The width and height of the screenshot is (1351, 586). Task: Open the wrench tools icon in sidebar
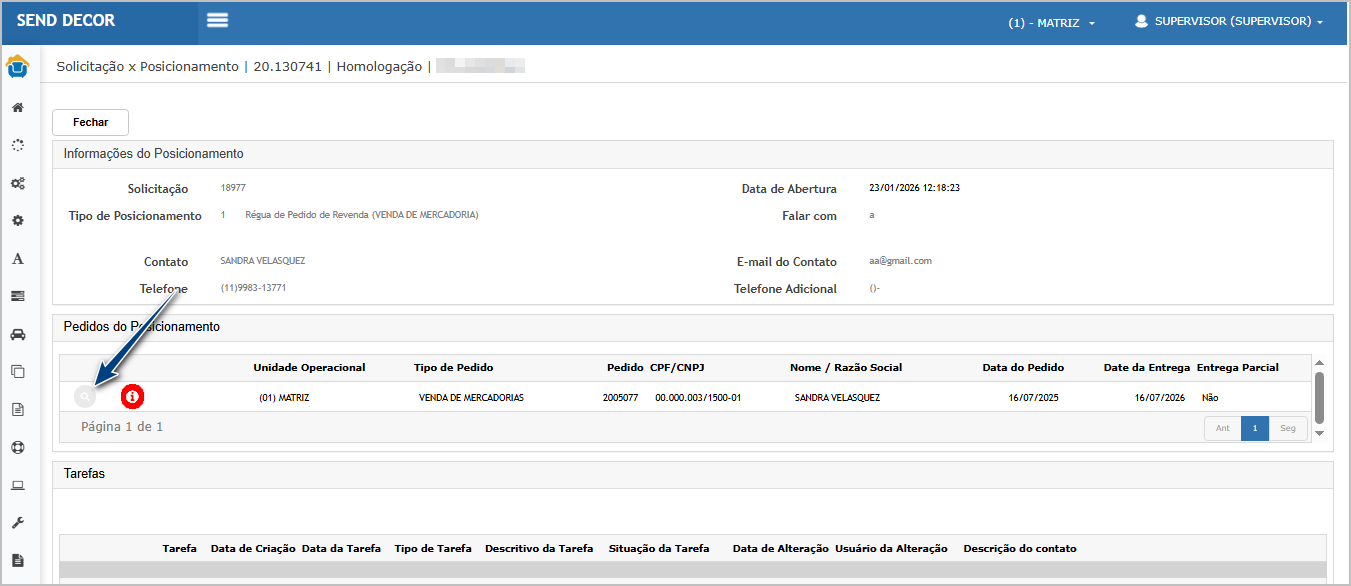point(18,523)
